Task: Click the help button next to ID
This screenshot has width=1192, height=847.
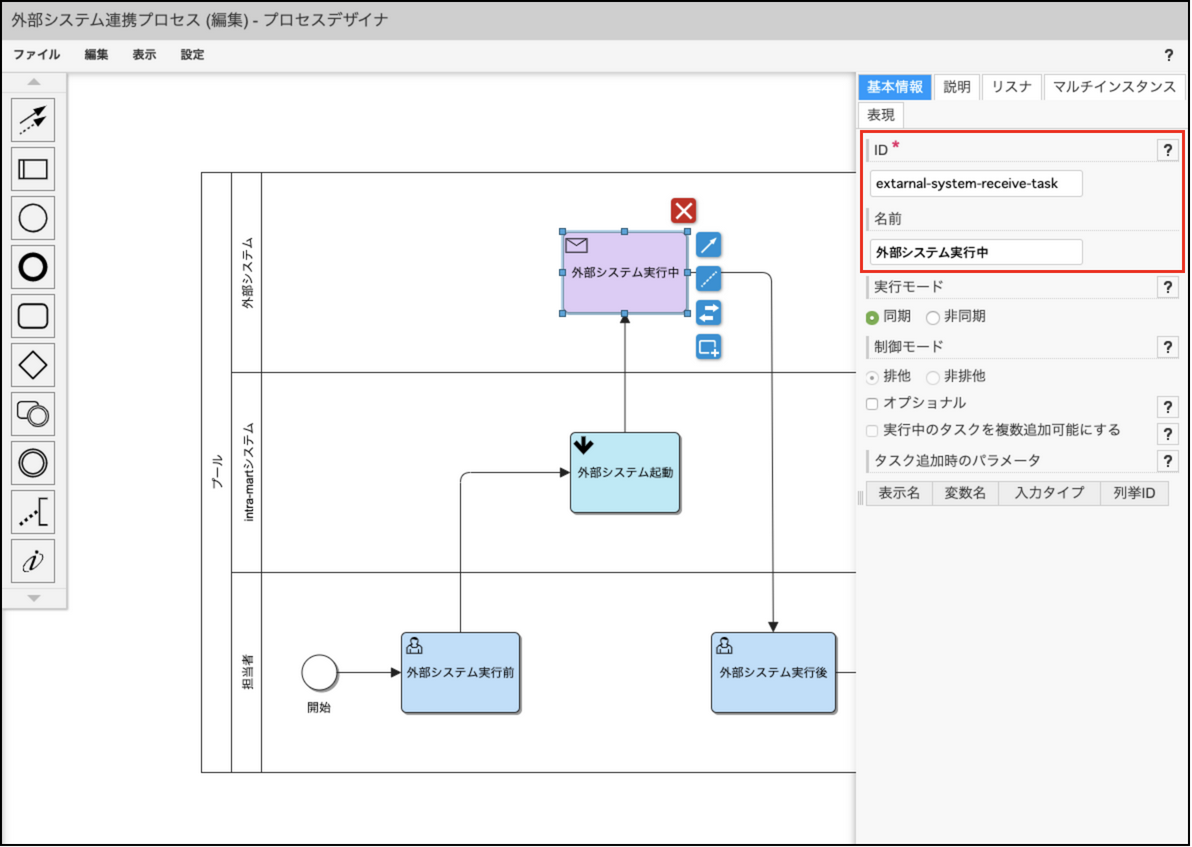Action: (1166, 150)
